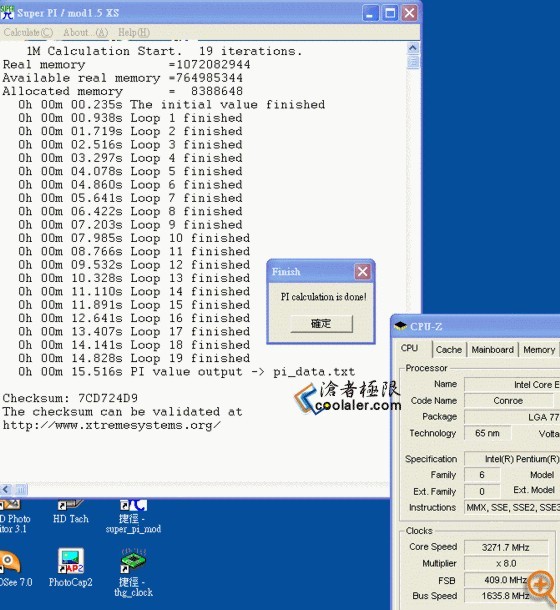Image resolution: width=560 pixels, height=610 pixels.
Task: Close the Finish dialog with its X
Action: click(x=362, y=272)
